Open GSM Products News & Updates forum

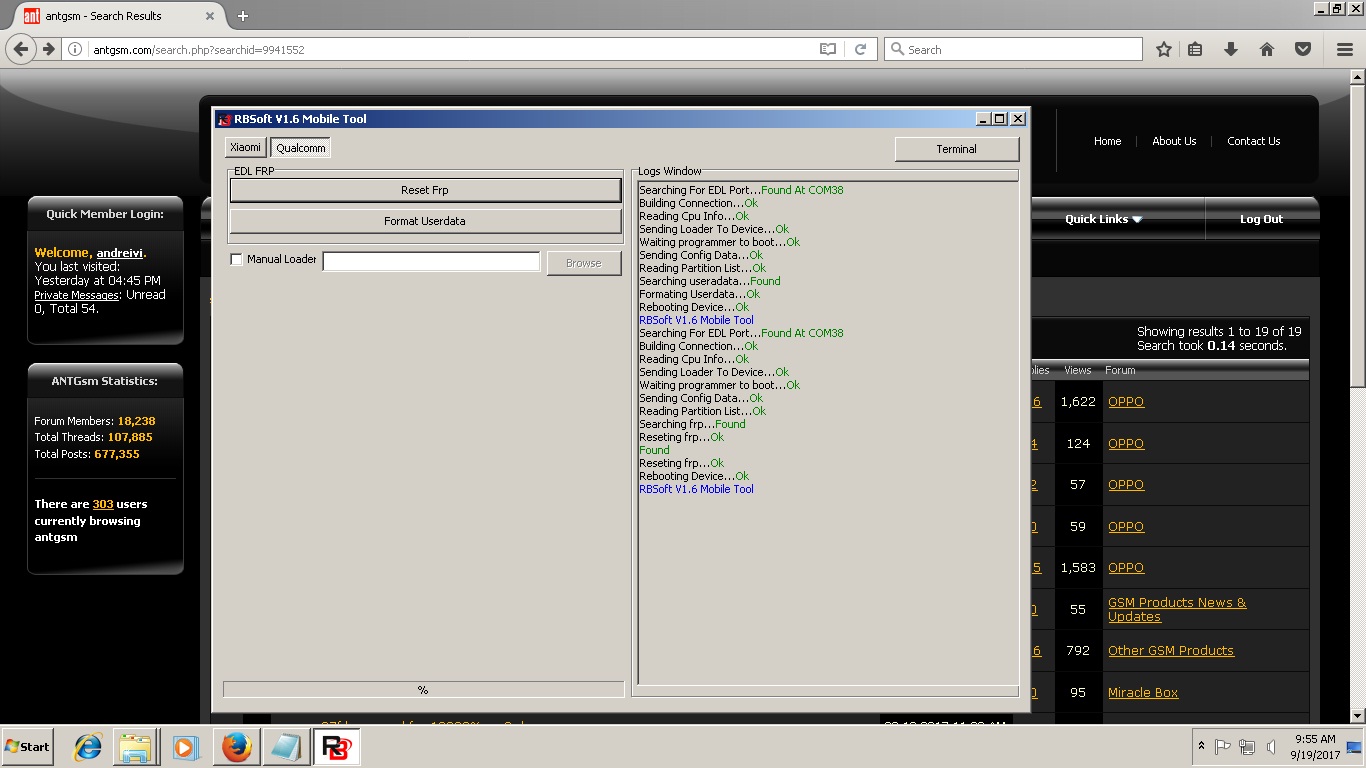point(1177,609)
